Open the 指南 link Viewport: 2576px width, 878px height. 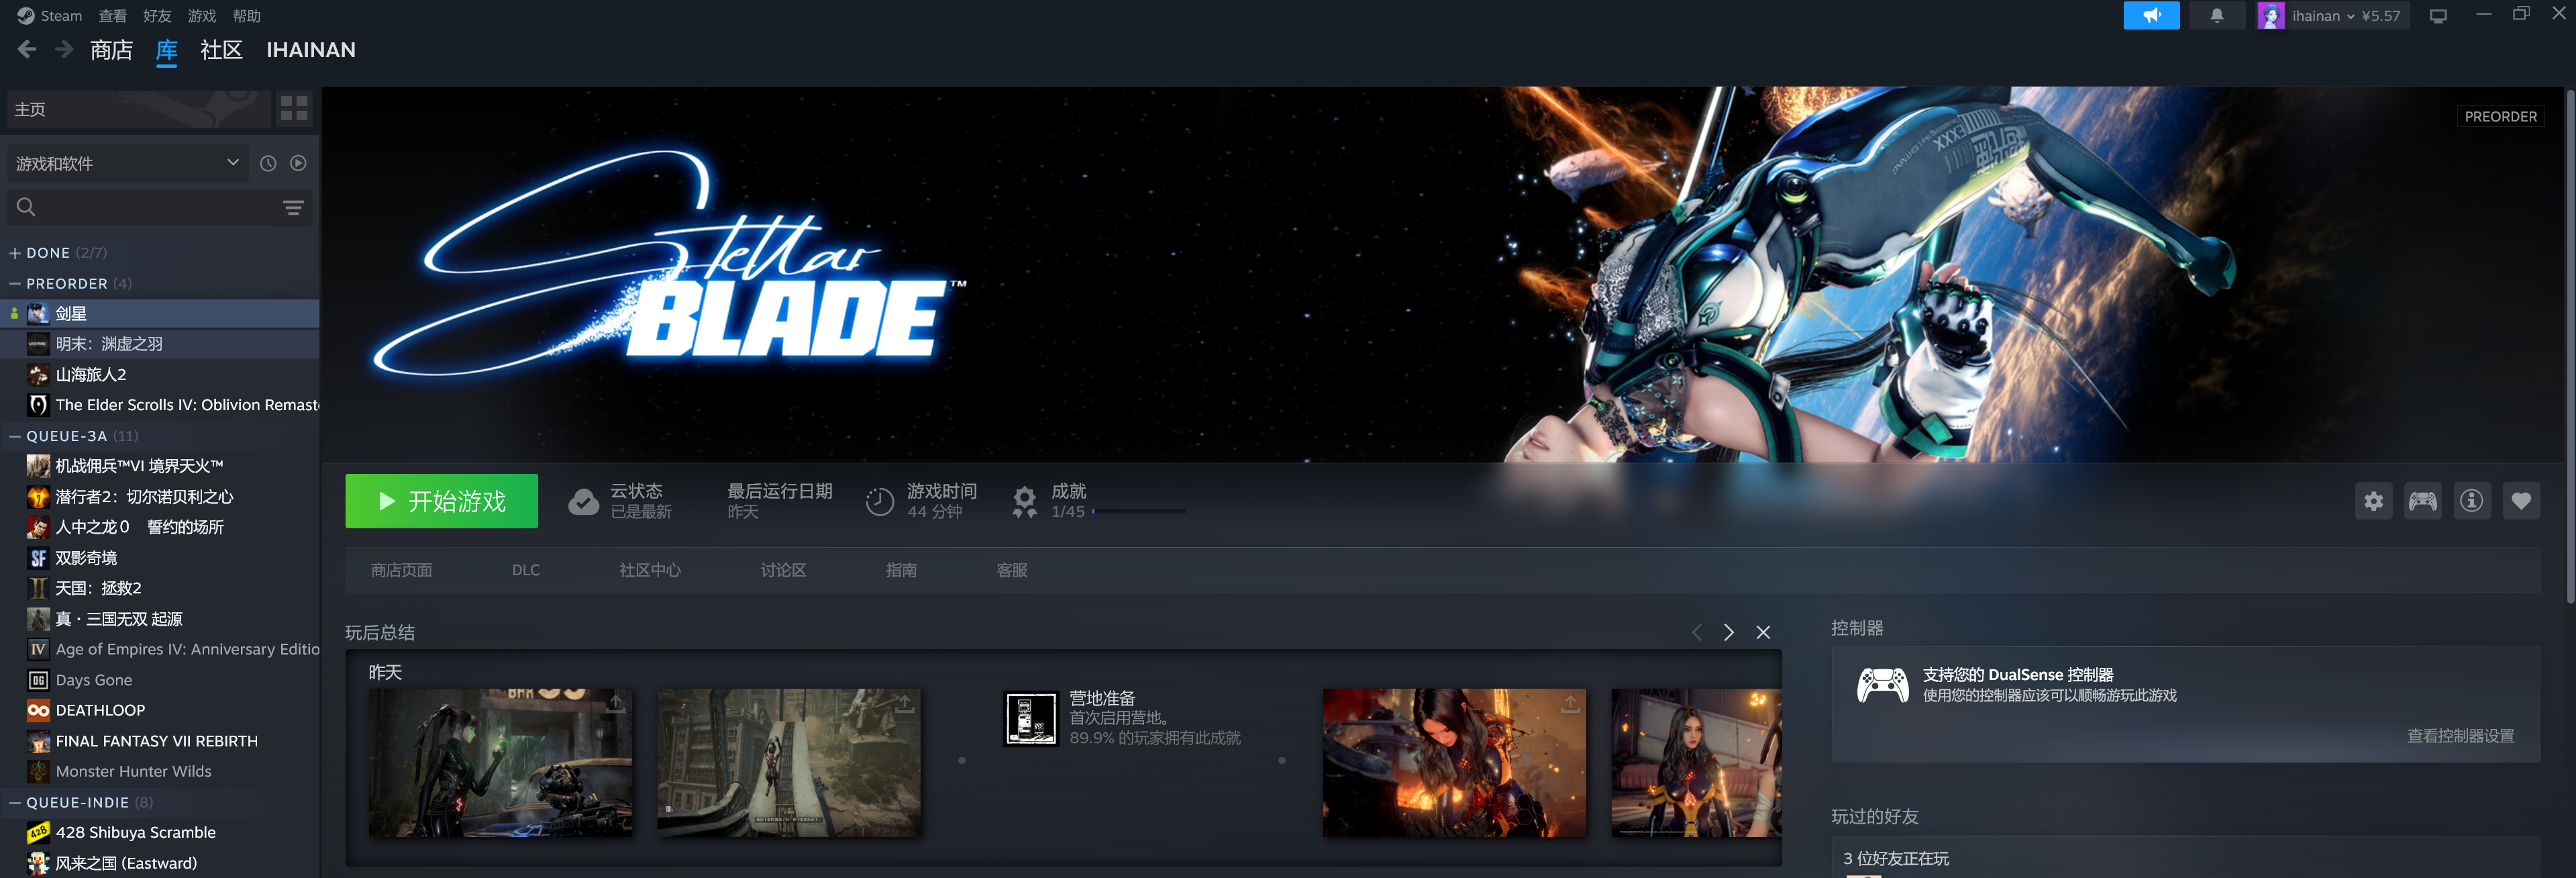(x=901, y=570)
